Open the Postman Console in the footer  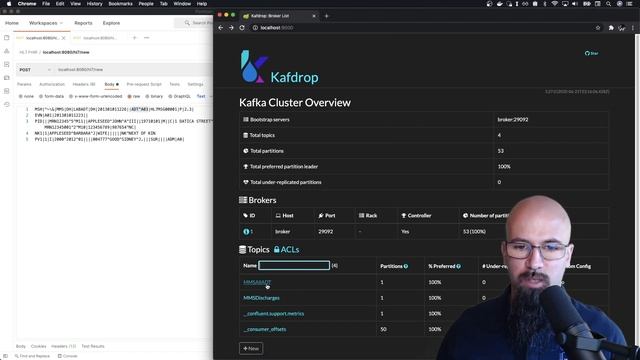point(68,356)
